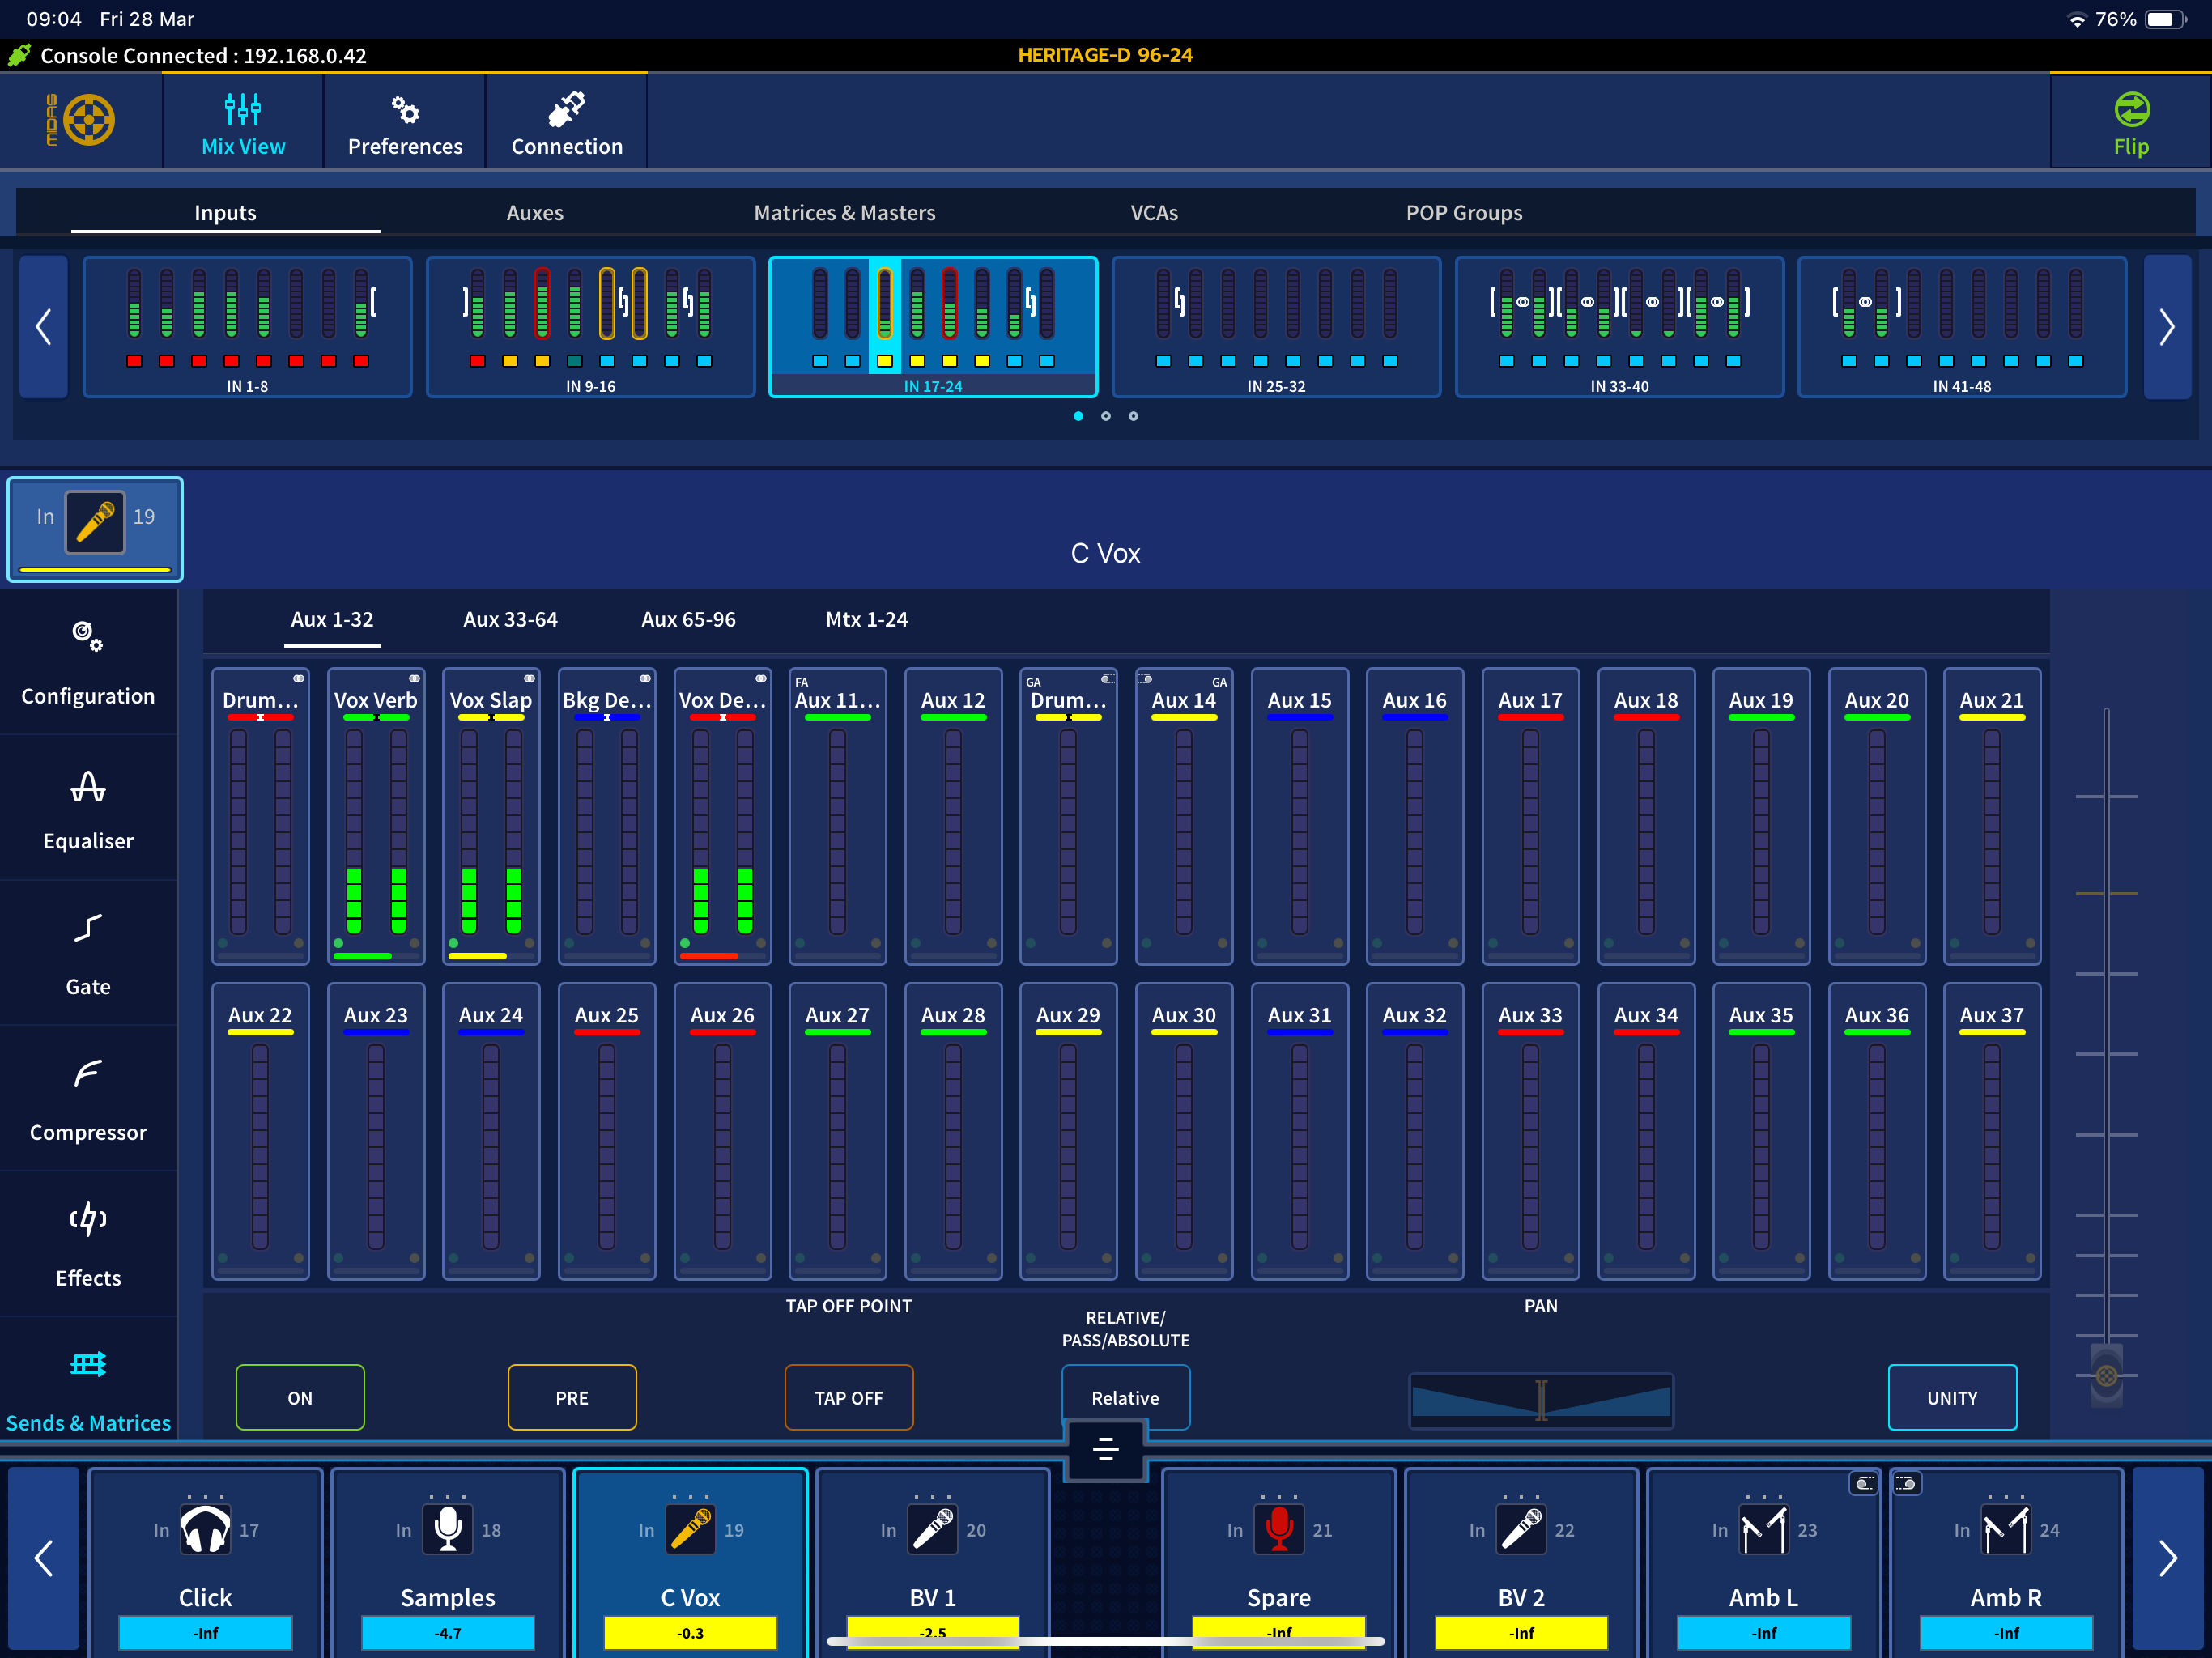Viewport: 2212px width, 1658px height.
Task: Select IN 25-32 bank
Action: coord(1276,327)
